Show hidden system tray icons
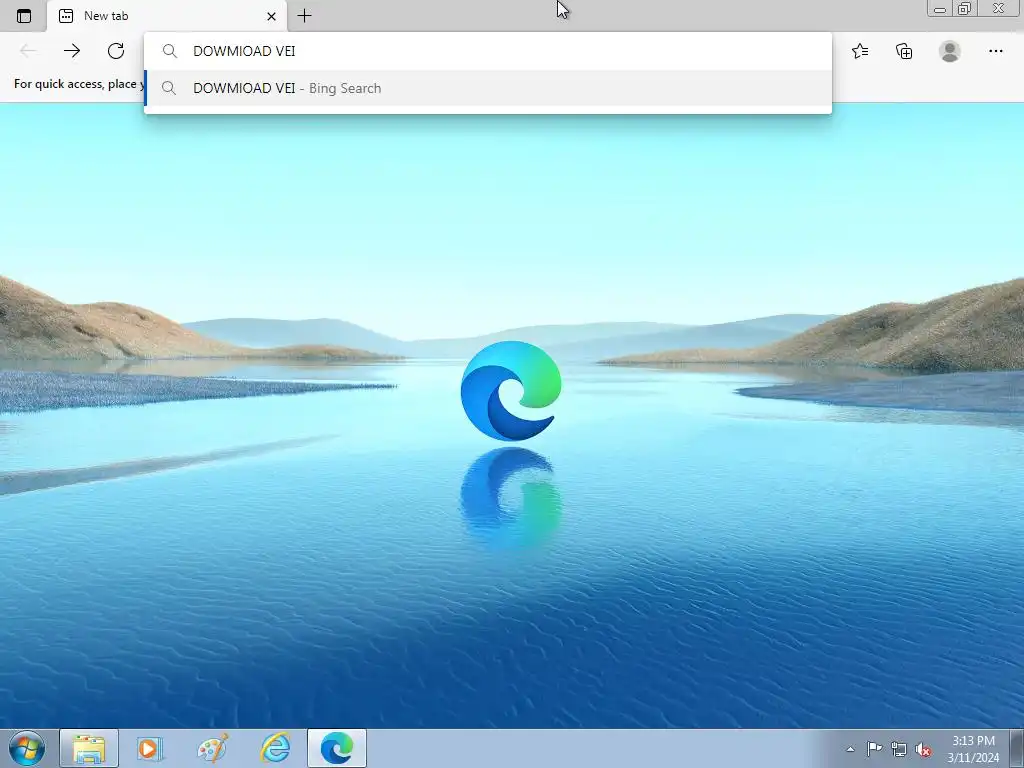The width and height of the screenshot is (1024, 768). click(850, 749)
